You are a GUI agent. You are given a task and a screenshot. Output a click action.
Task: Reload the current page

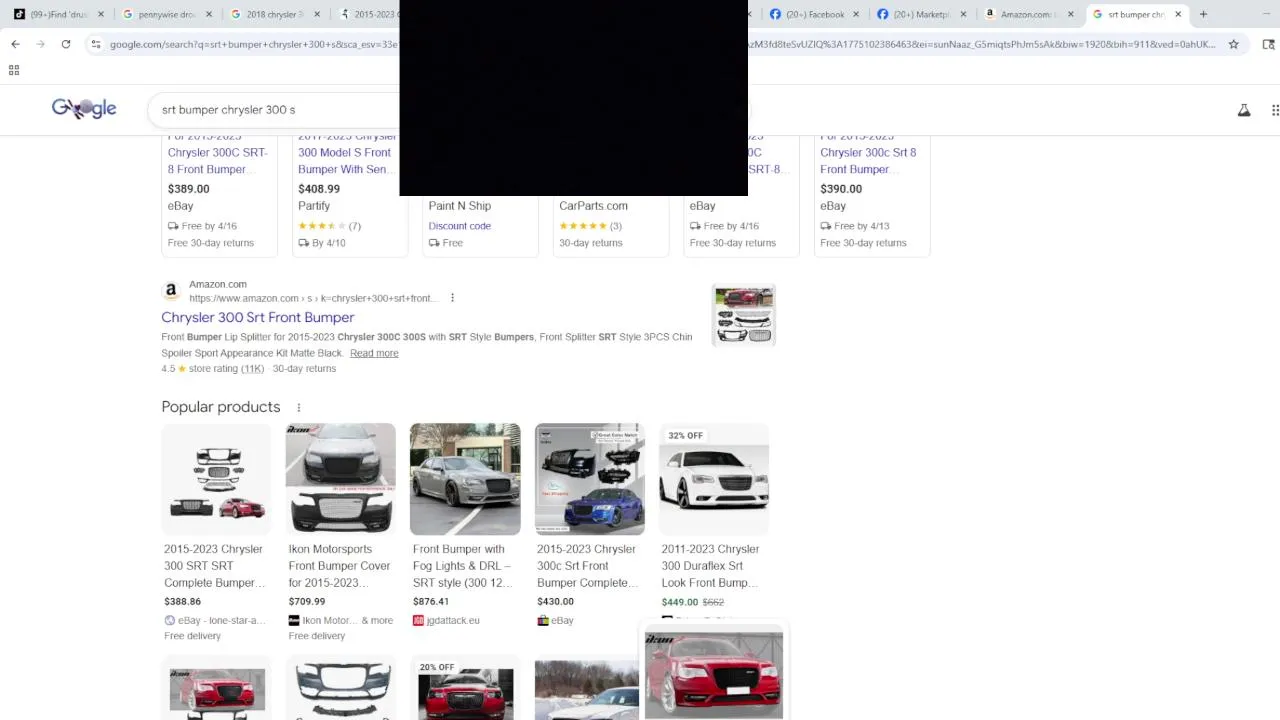[66, 44]
